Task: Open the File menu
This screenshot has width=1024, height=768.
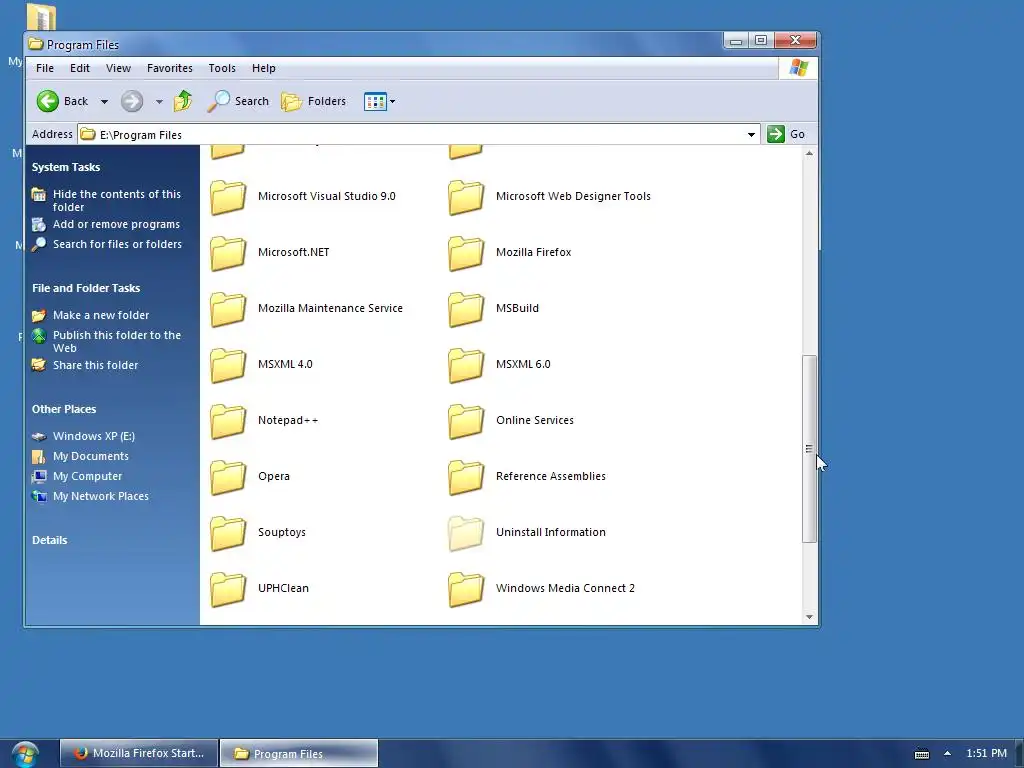Action: pos(45,68)
